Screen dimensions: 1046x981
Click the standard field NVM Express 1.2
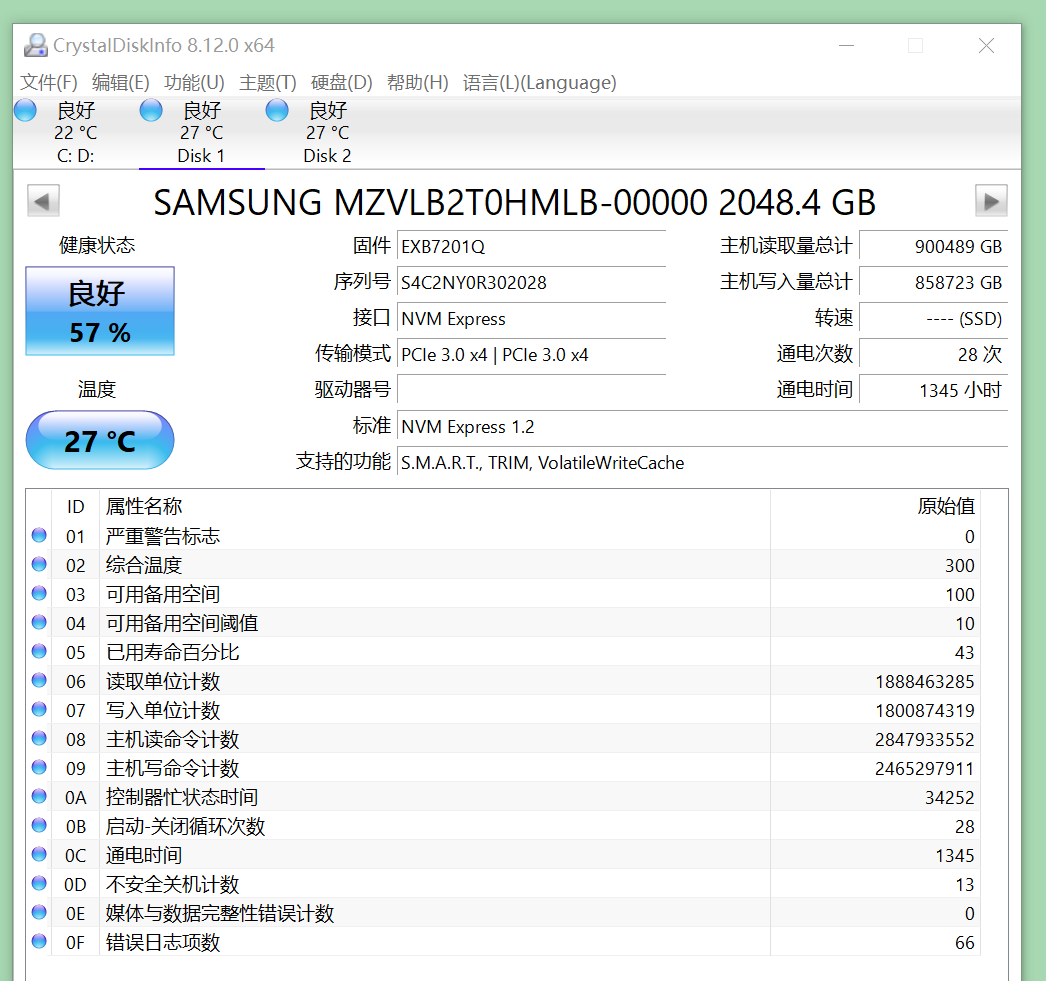[x=702, y=426]
